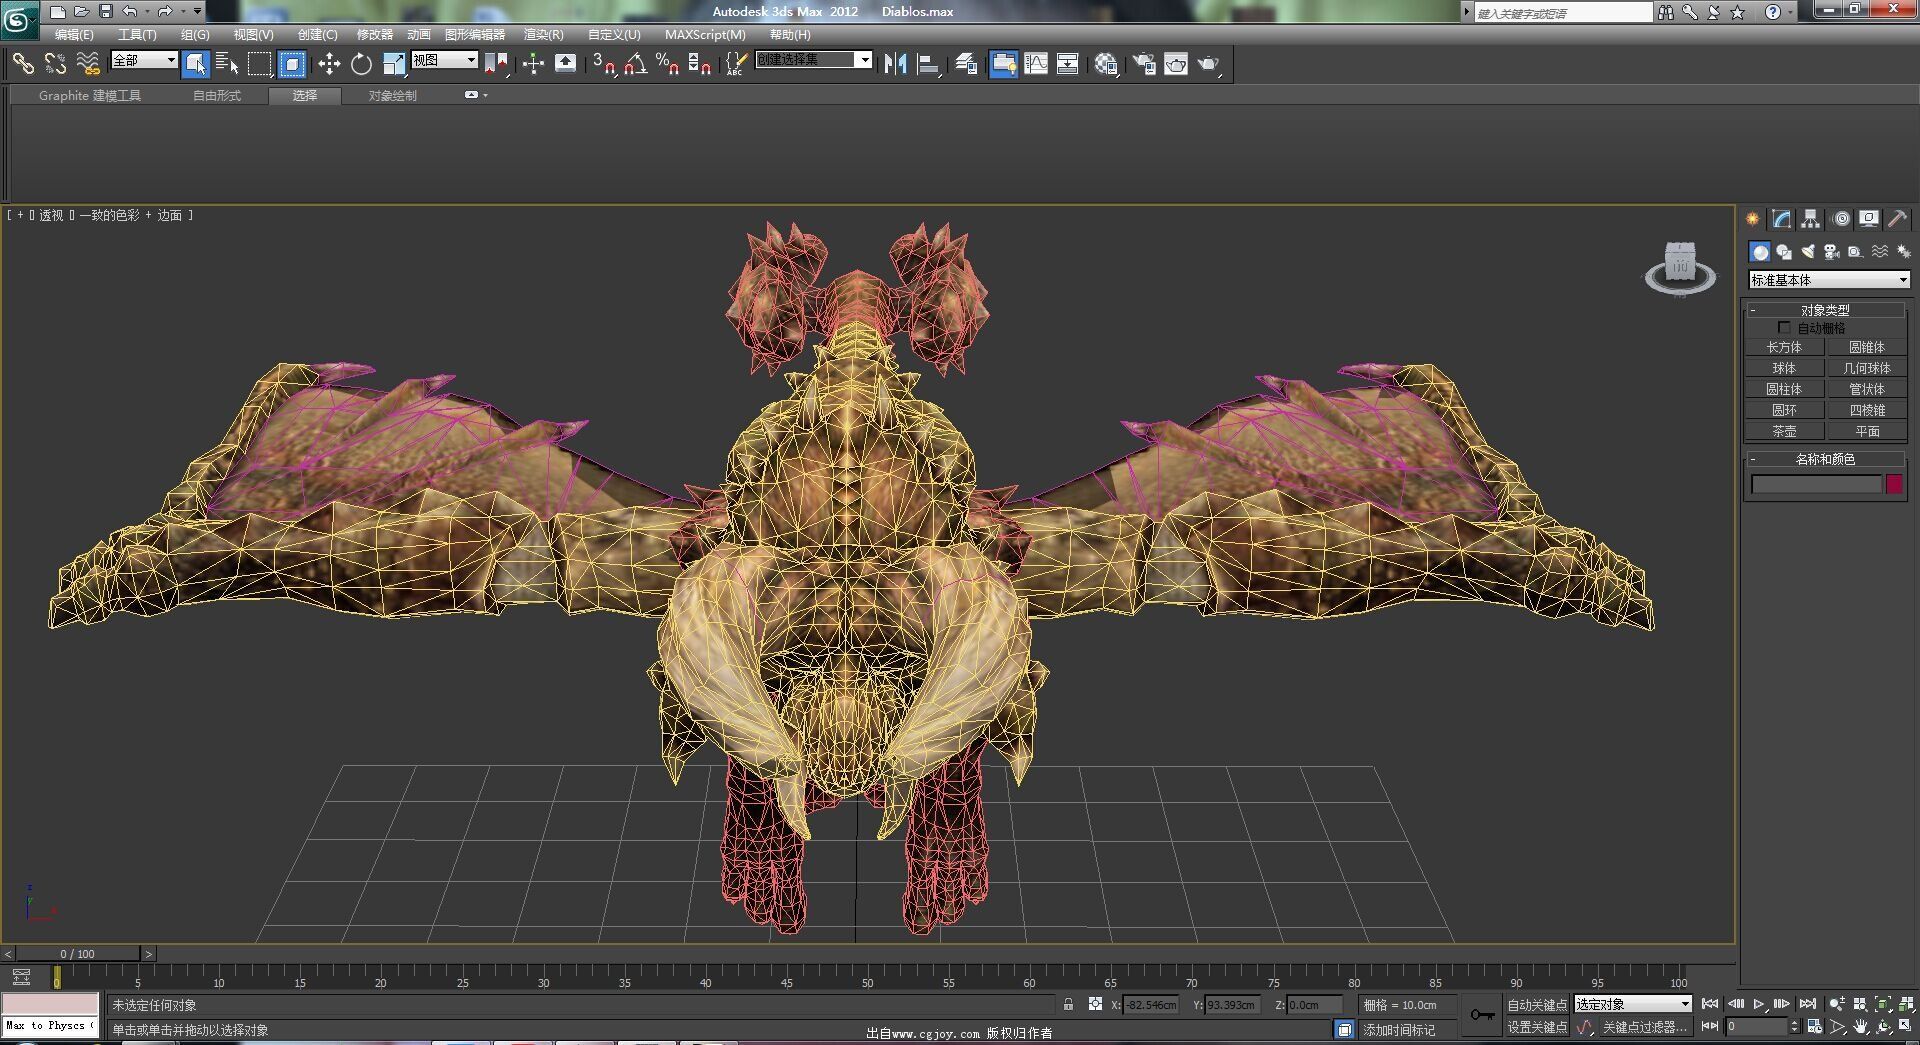Select the Lights category icon
Image resolution: width=1920 pixels, height=1045 pixels.
click(1808, 252)
